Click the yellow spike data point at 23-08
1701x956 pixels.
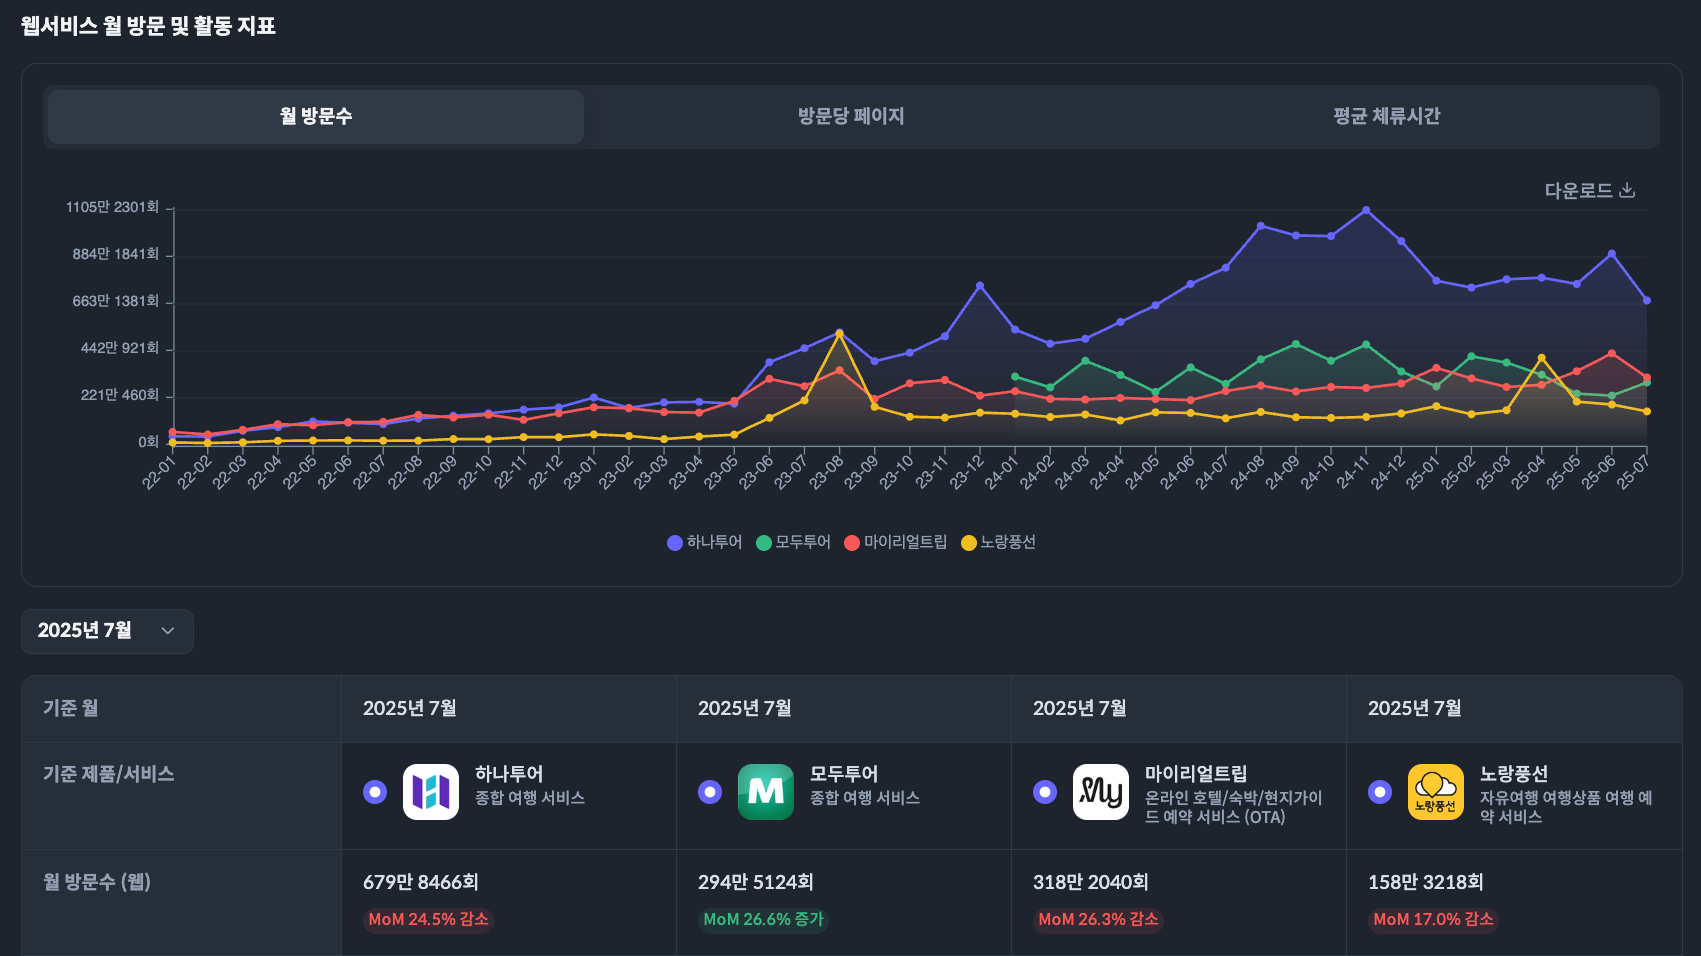[x=838, y=333]
